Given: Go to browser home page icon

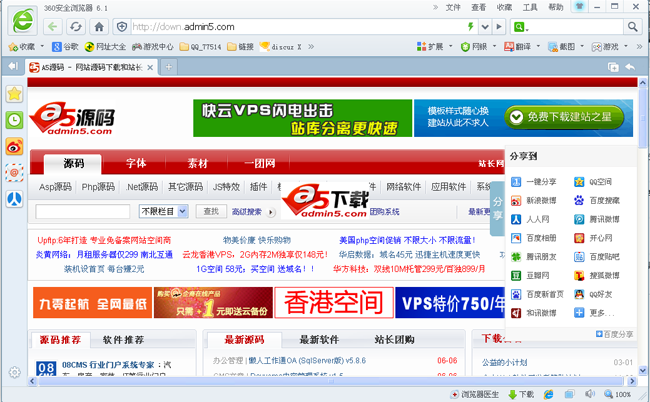Looking at the screenshot, I should pyautogui.click(x=99, y=27).
